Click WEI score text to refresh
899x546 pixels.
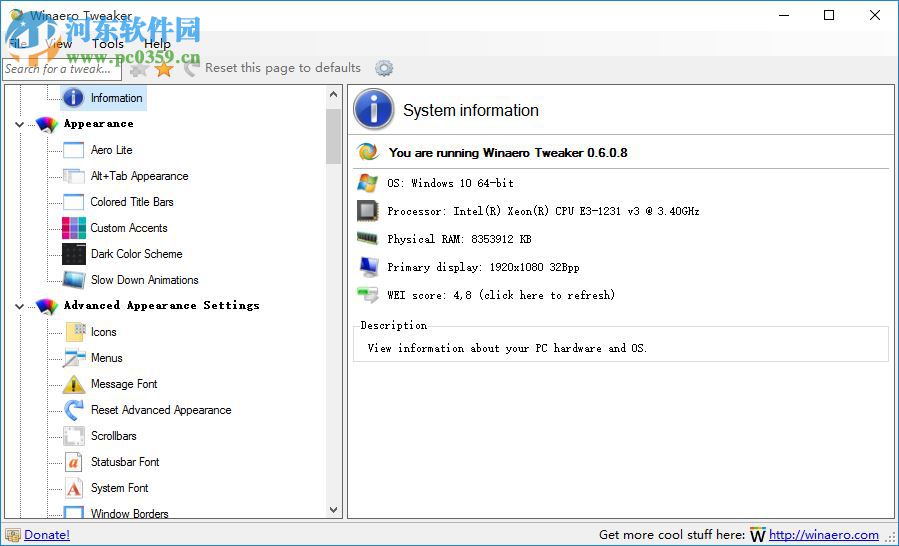pos(501,295)
